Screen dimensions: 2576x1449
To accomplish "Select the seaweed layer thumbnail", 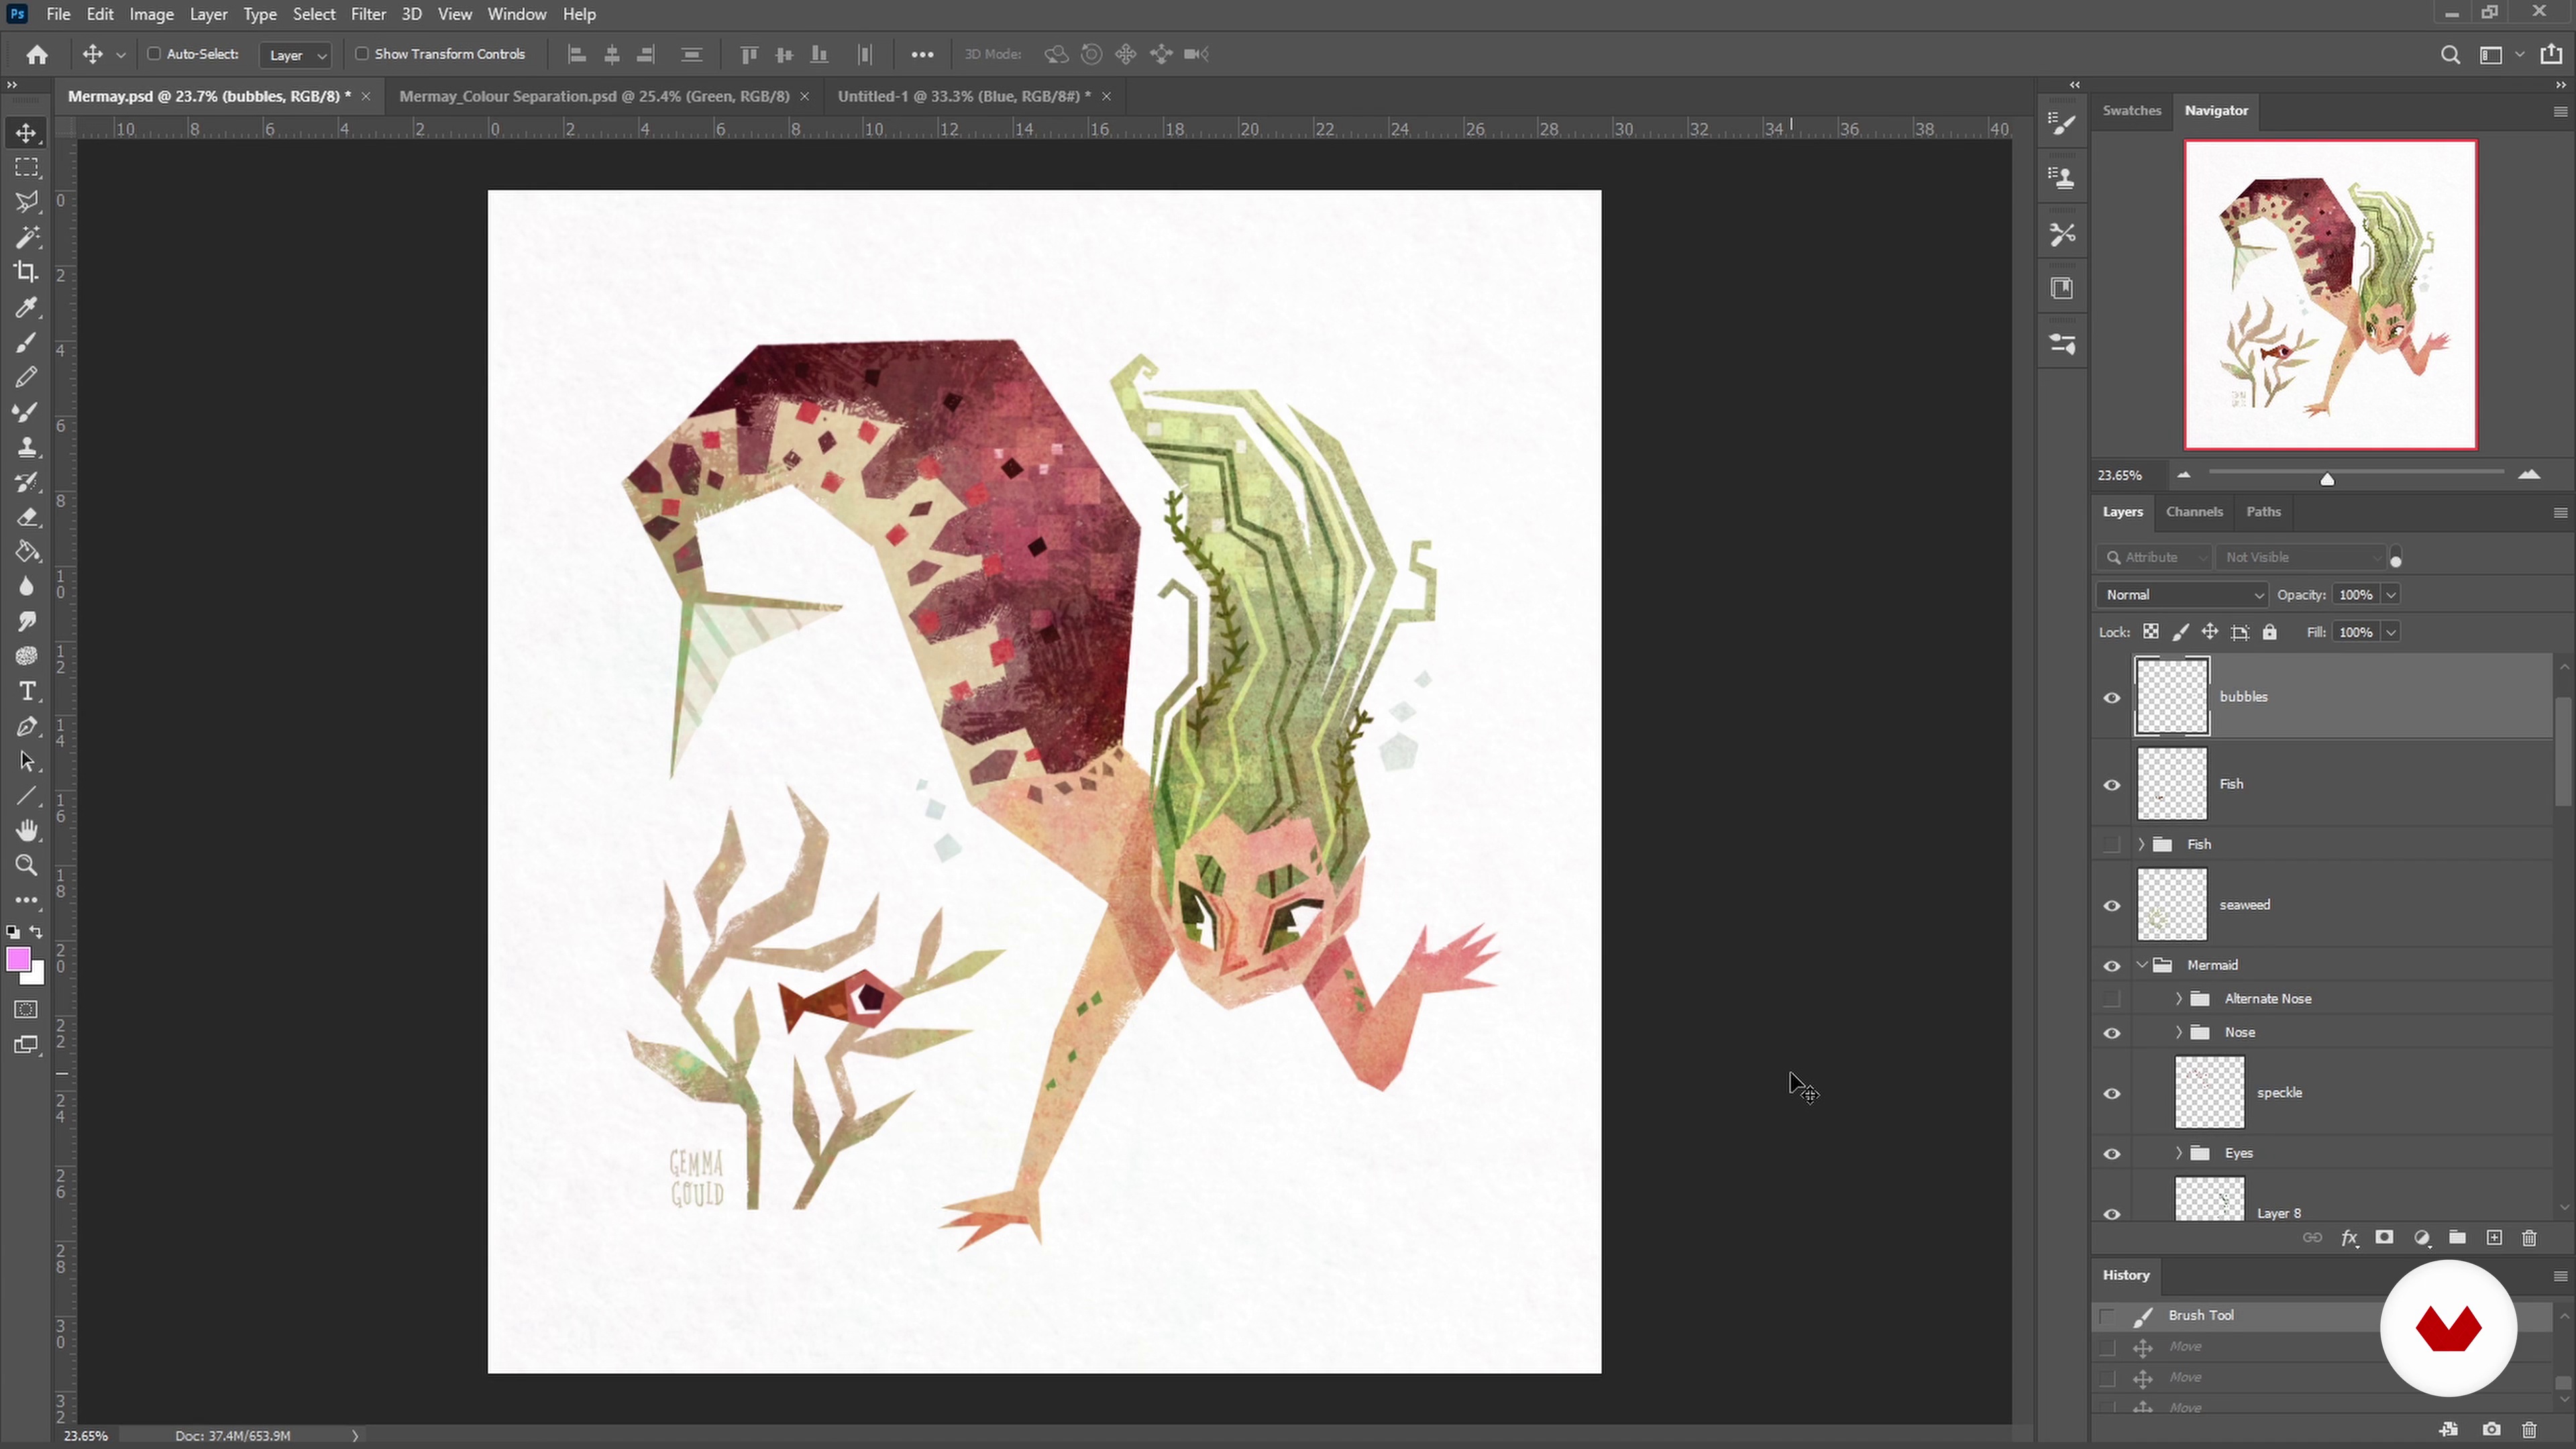I will [x=2172, y=905].
